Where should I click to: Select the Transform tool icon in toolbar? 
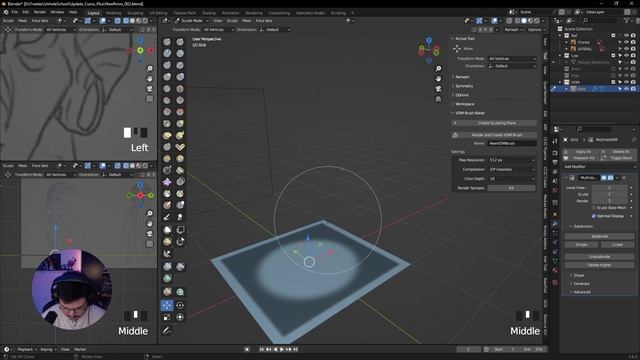[180, 317]
